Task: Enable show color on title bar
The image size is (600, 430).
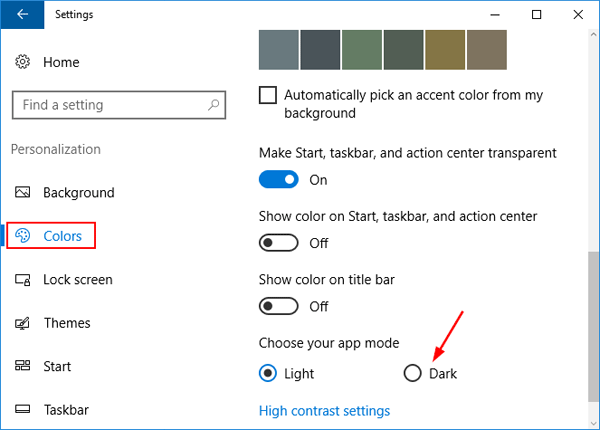Action: (x=279, y=305)
